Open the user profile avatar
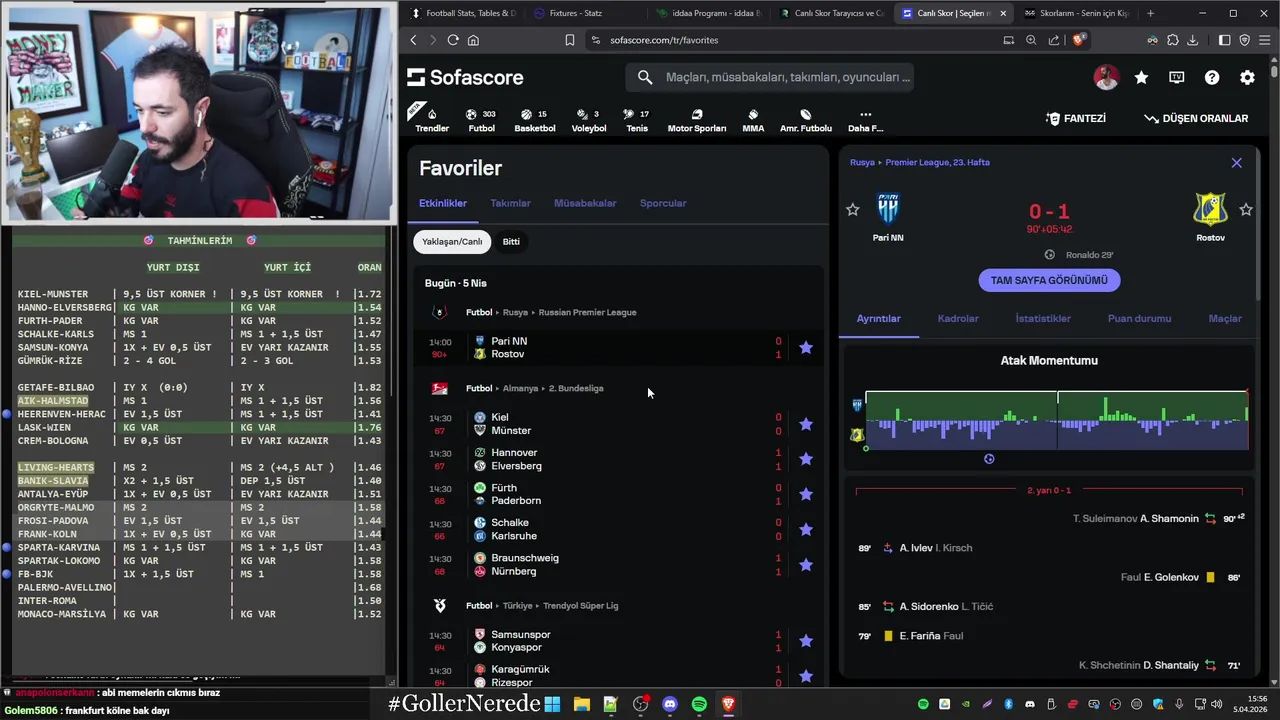 click(1106, 77)
